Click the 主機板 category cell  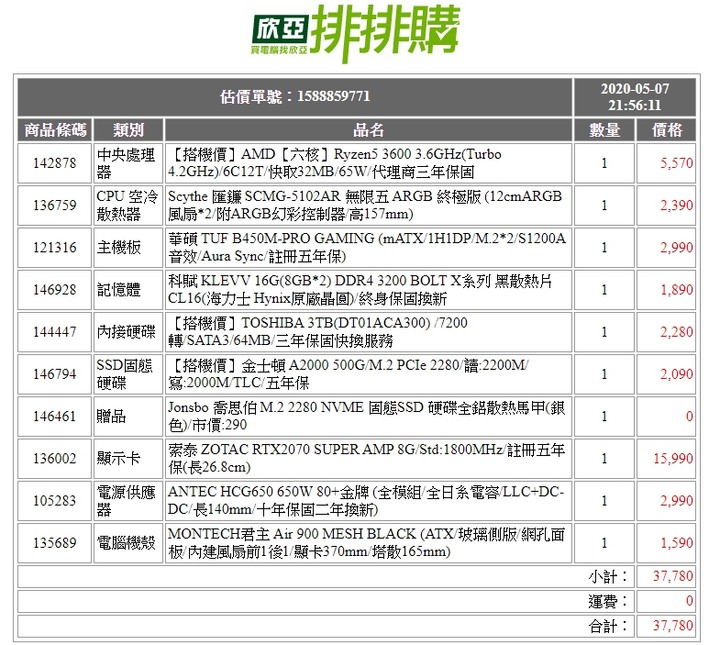click(128, 247)
